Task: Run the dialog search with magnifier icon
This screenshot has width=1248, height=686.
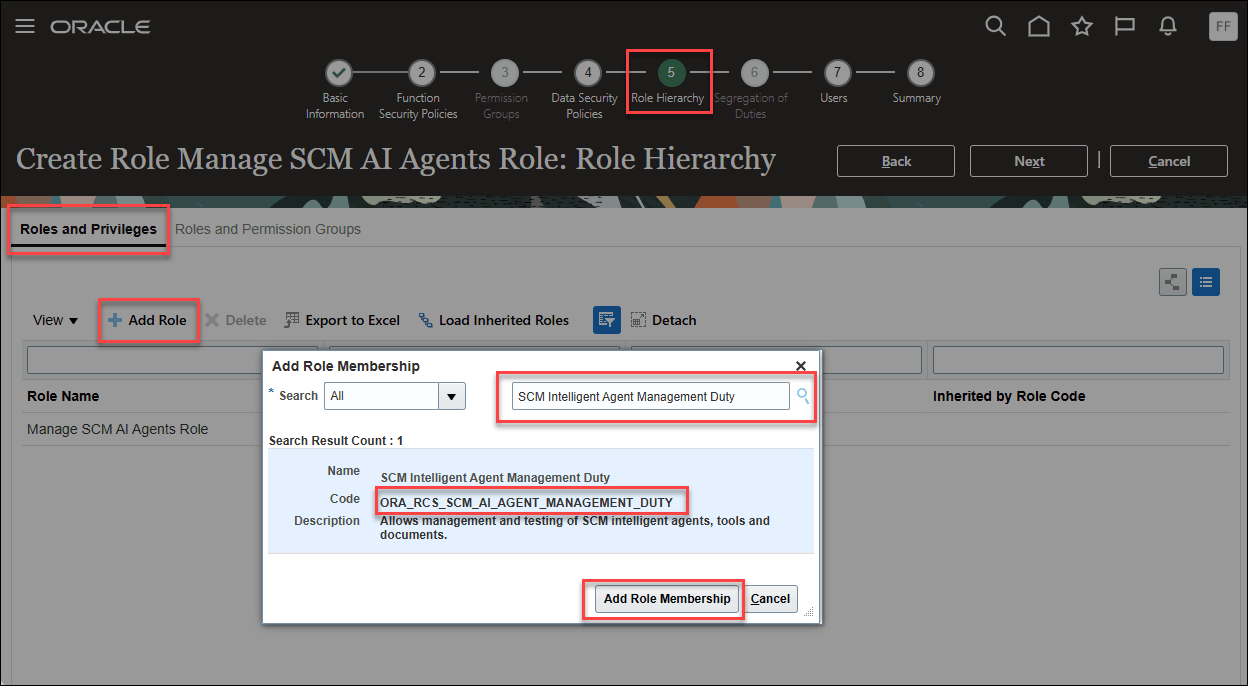Action: click(x=803, y=396)
